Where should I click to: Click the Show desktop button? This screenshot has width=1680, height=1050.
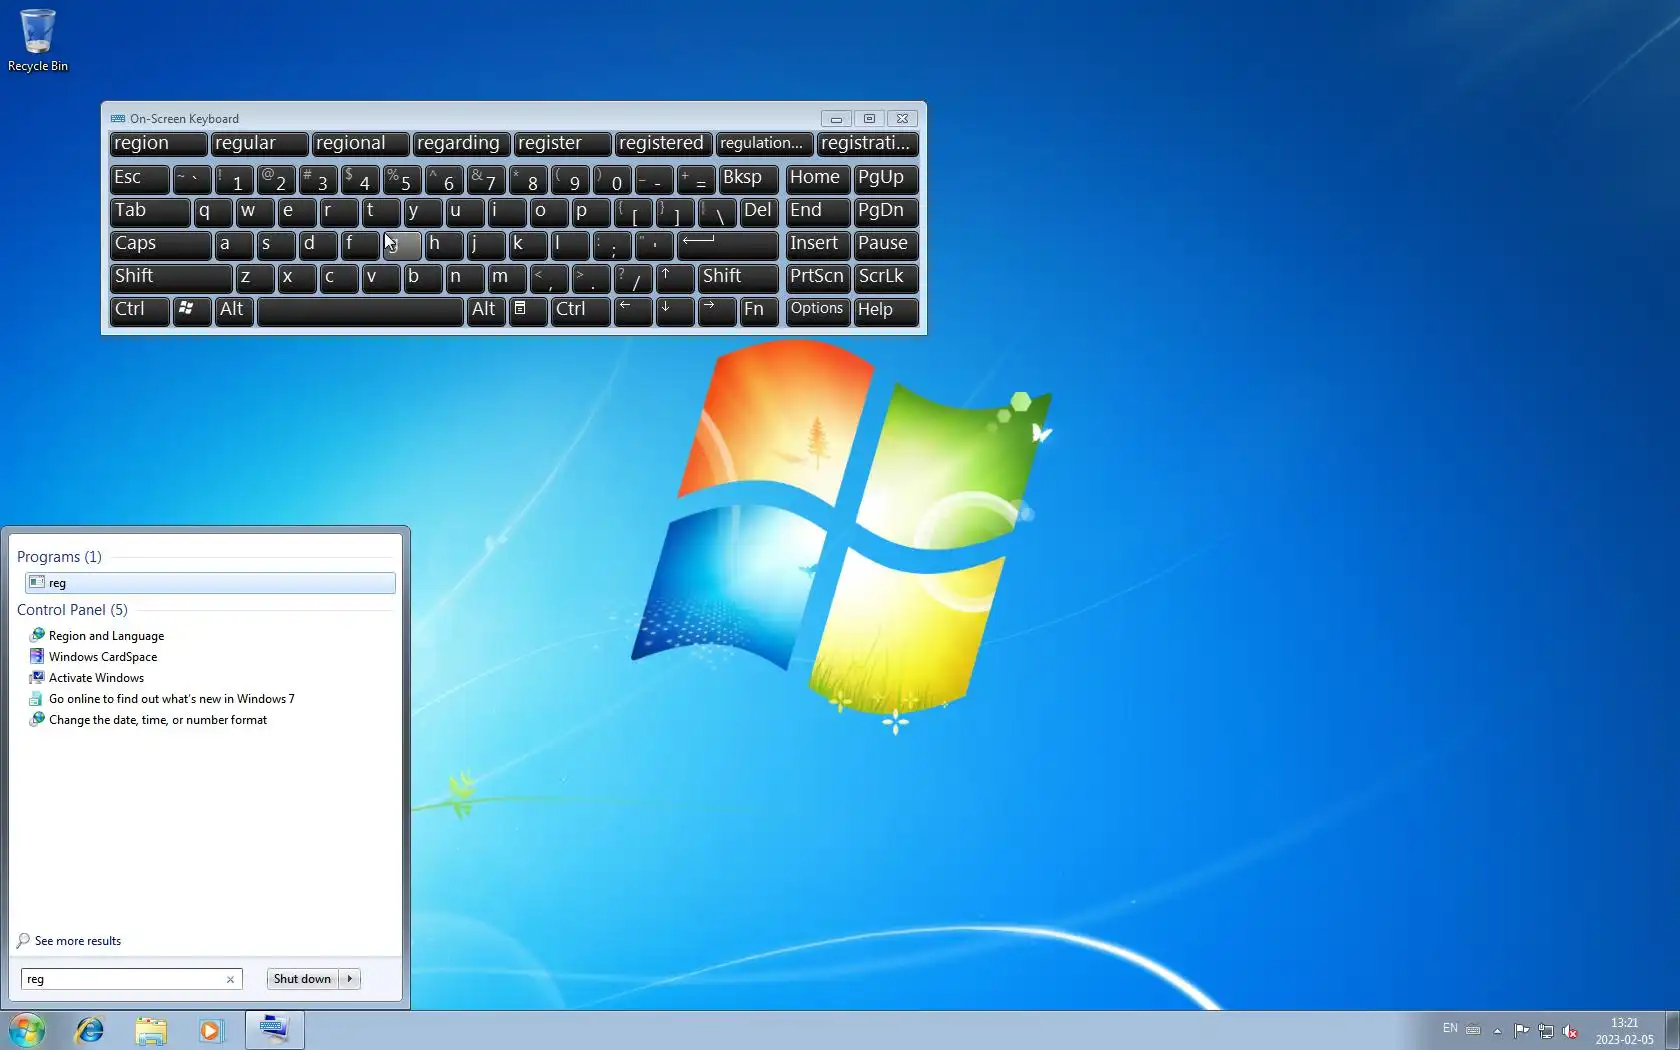(1672, 1030)
